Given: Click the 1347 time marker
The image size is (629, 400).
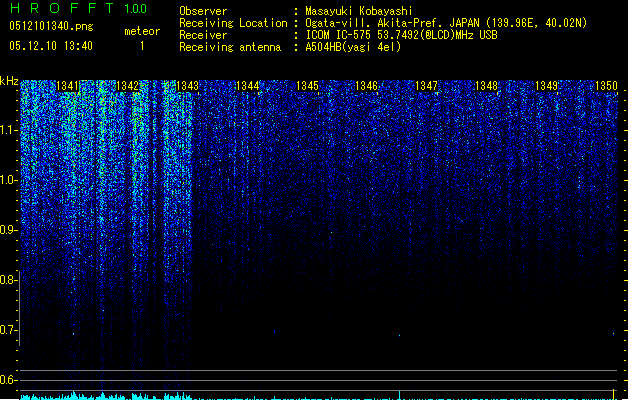Looking at the screenshot, I should click(x=426, y=86).
